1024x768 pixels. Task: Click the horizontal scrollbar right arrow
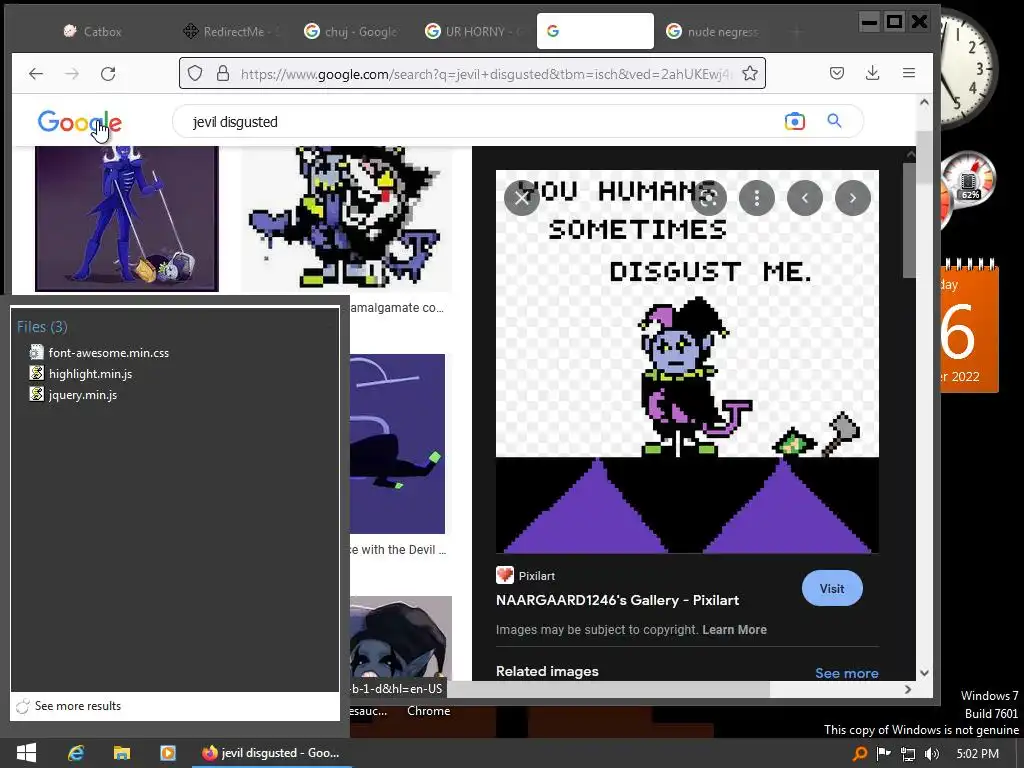tap(908, 689)
